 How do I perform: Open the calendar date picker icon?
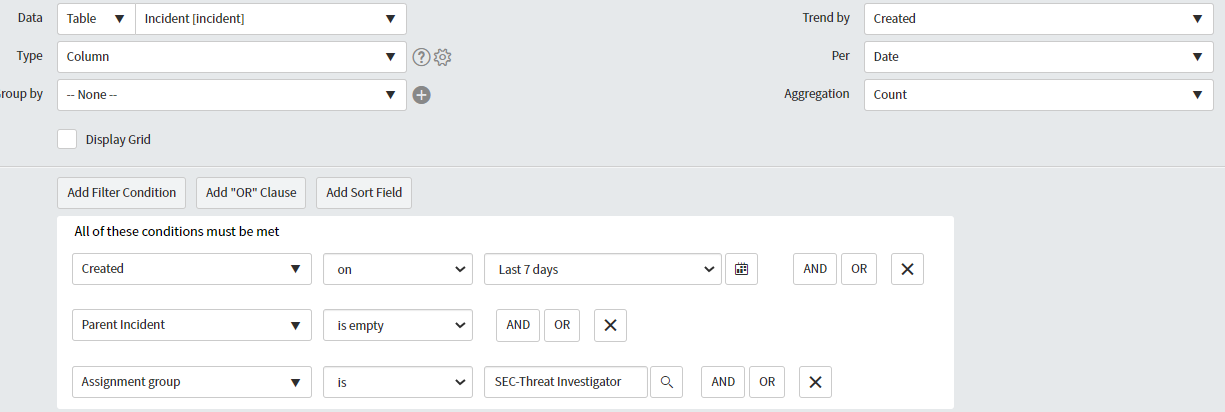tap(741, 269)
